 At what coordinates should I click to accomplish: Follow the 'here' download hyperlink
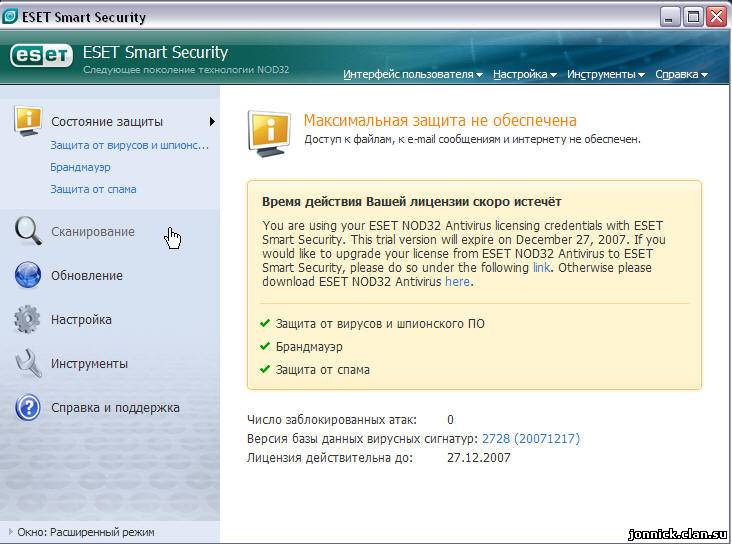tap(458, 282)
